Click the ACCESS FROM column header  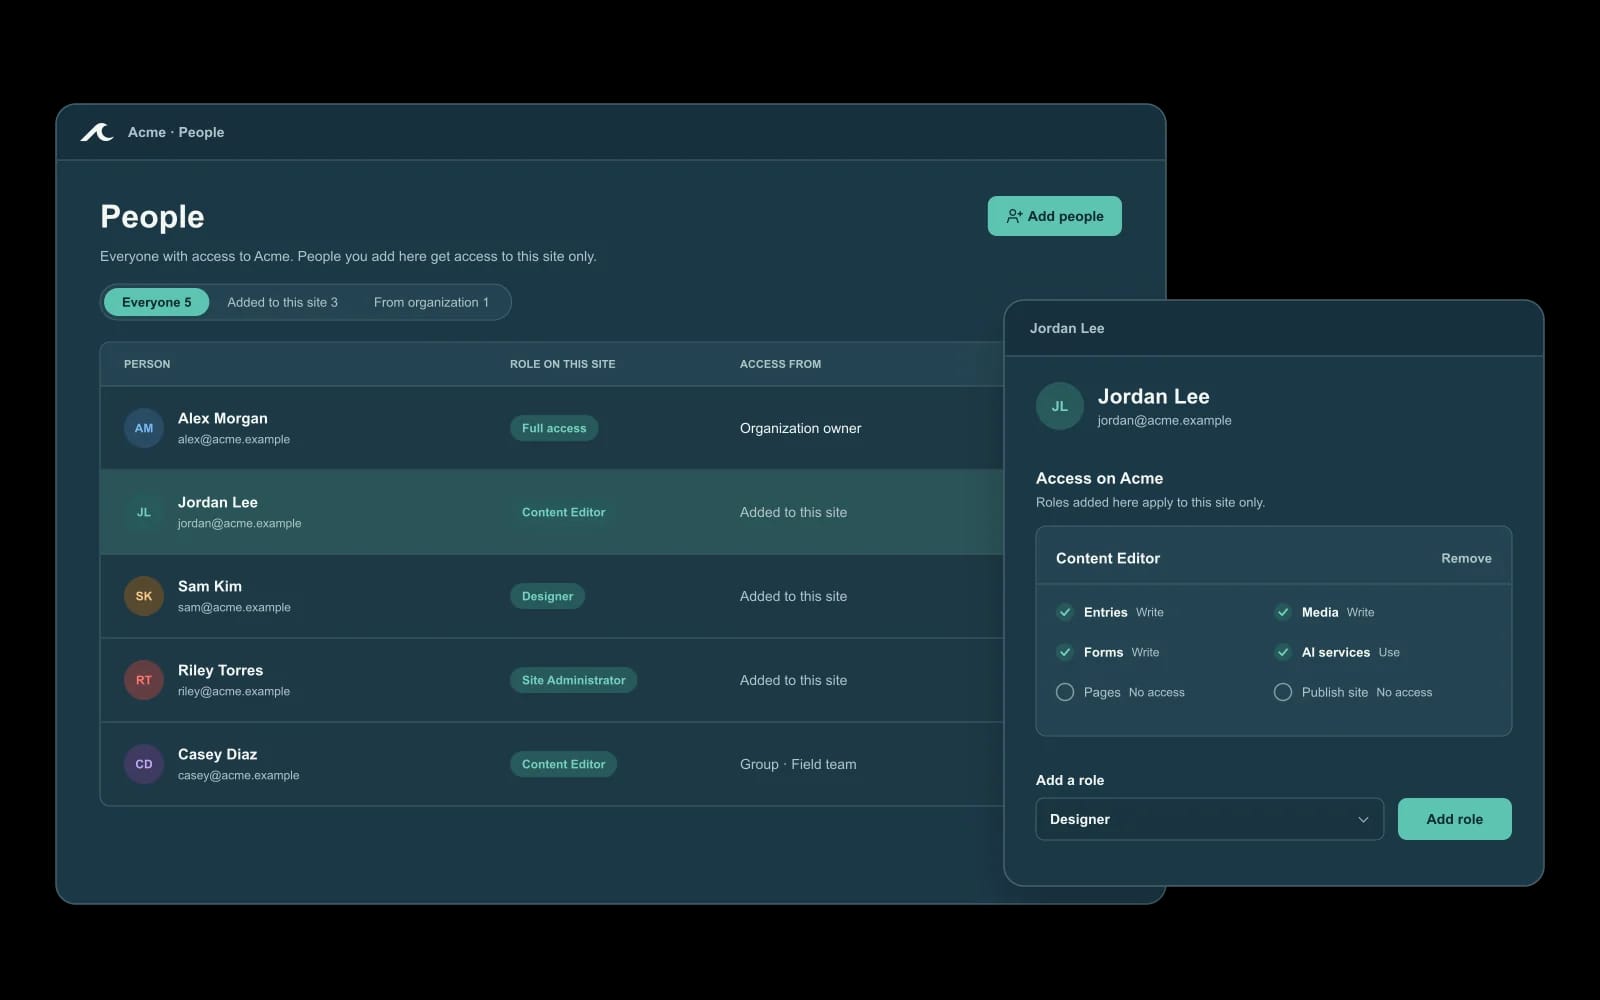pyautogui.click(x=780, y=364)
